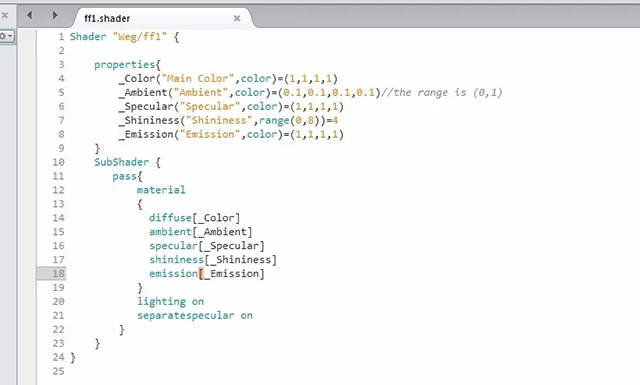Click the "separatespecular on" line
640x385 pixels.
pos(195,316)
